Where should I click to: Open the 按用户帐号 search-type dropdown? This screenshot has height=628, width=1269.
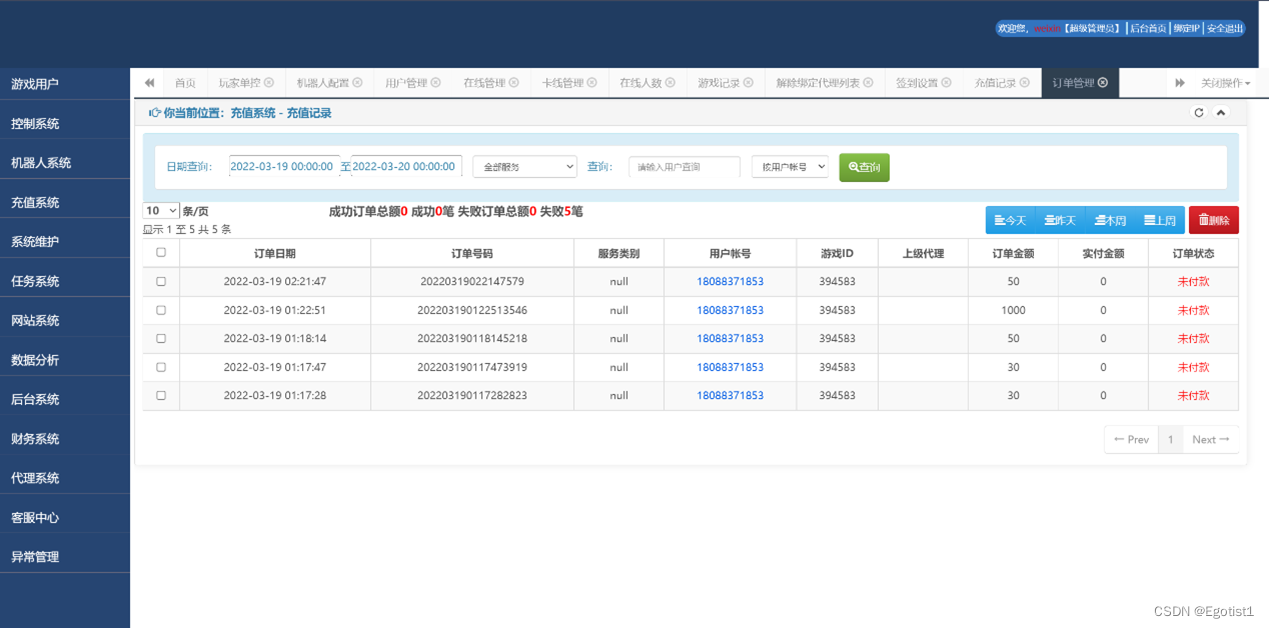pyautogui.click(x=790, y=167)
